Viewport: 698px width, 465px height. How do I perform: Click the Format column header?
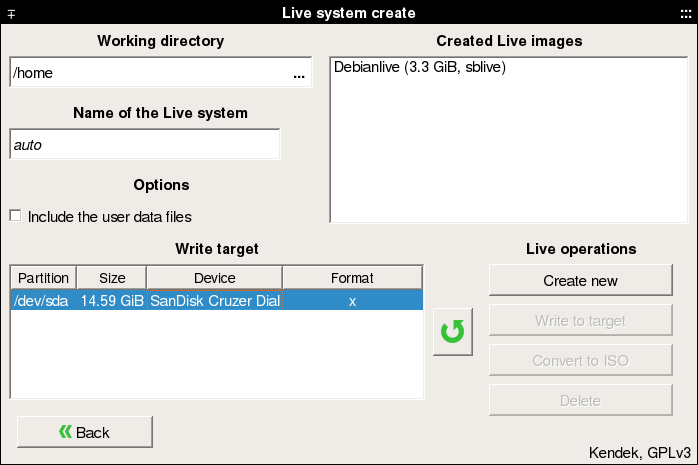click(352, 278)
